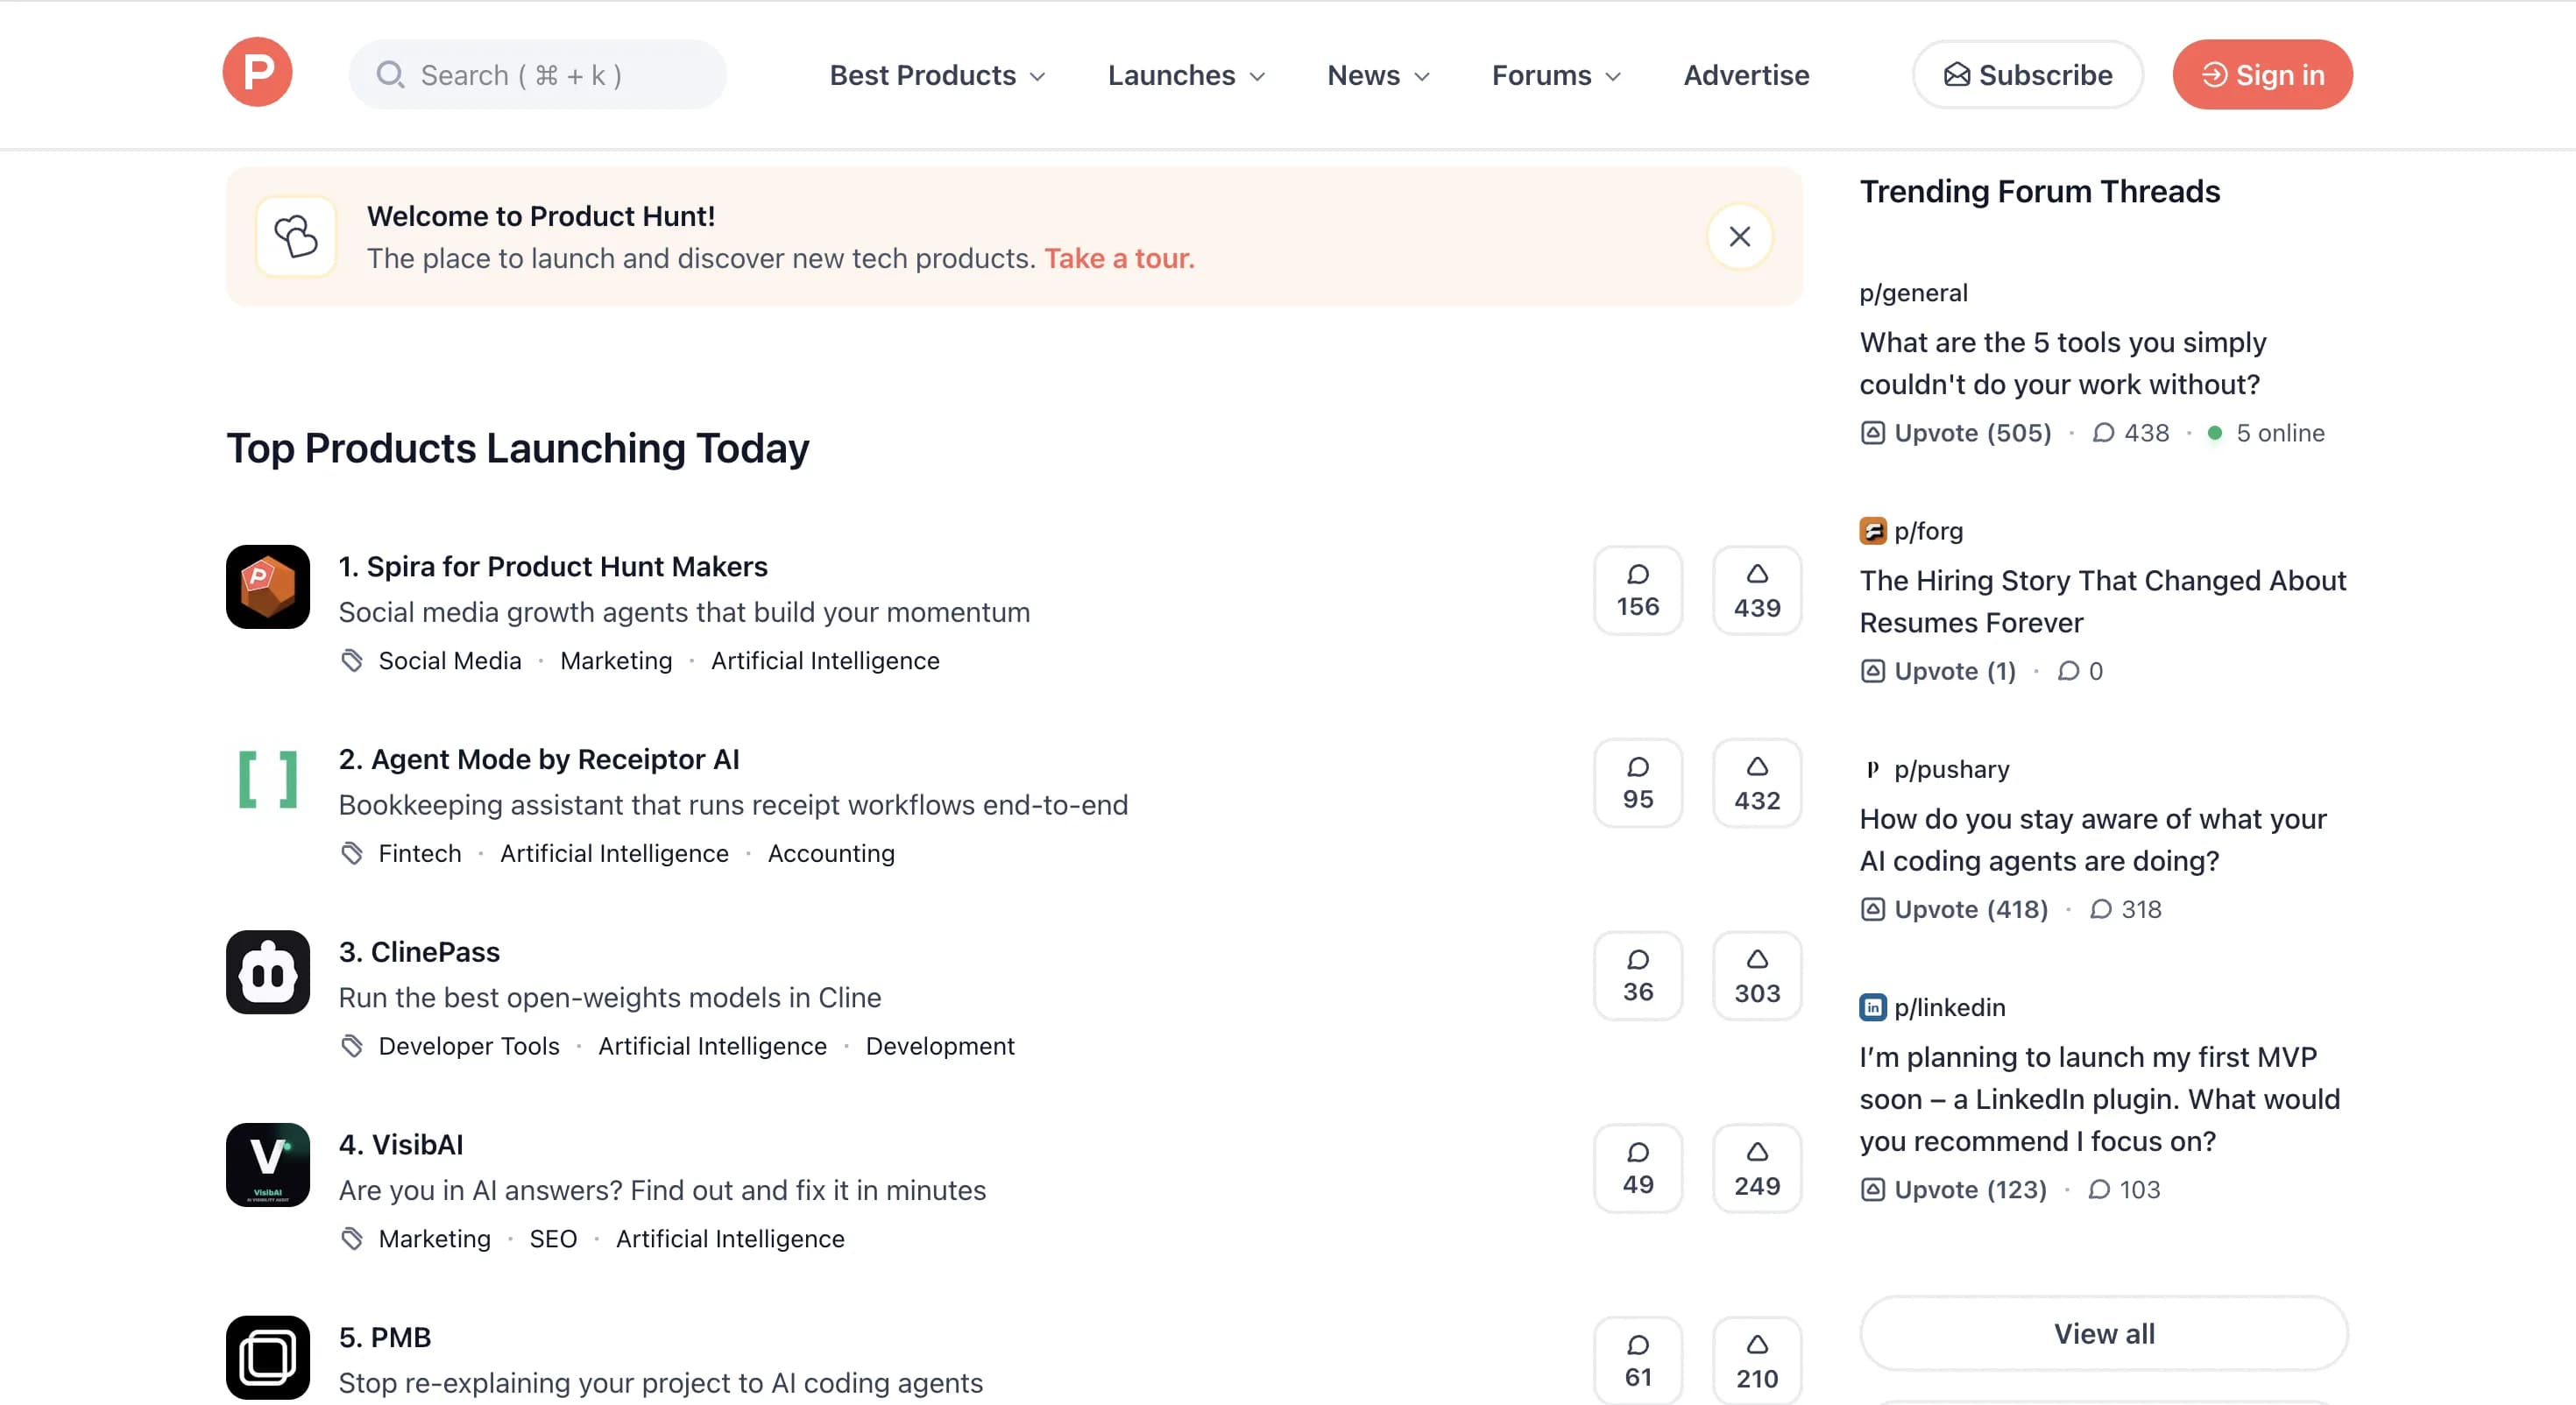Click View all forum threads
The width and height of the screenshot is (2576, 1405).
tap(2103, 1333)
